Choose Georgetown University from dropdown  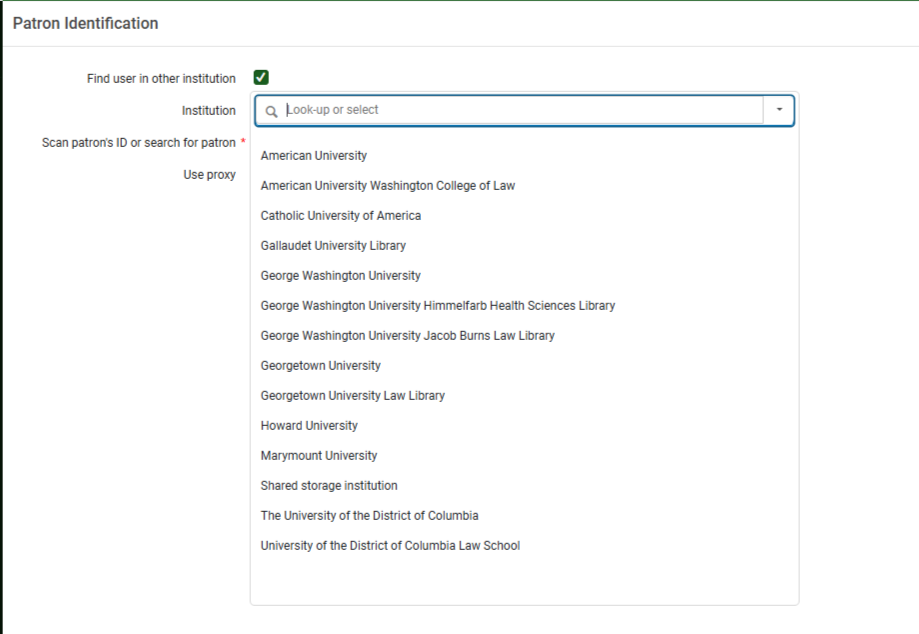[321, 366]
